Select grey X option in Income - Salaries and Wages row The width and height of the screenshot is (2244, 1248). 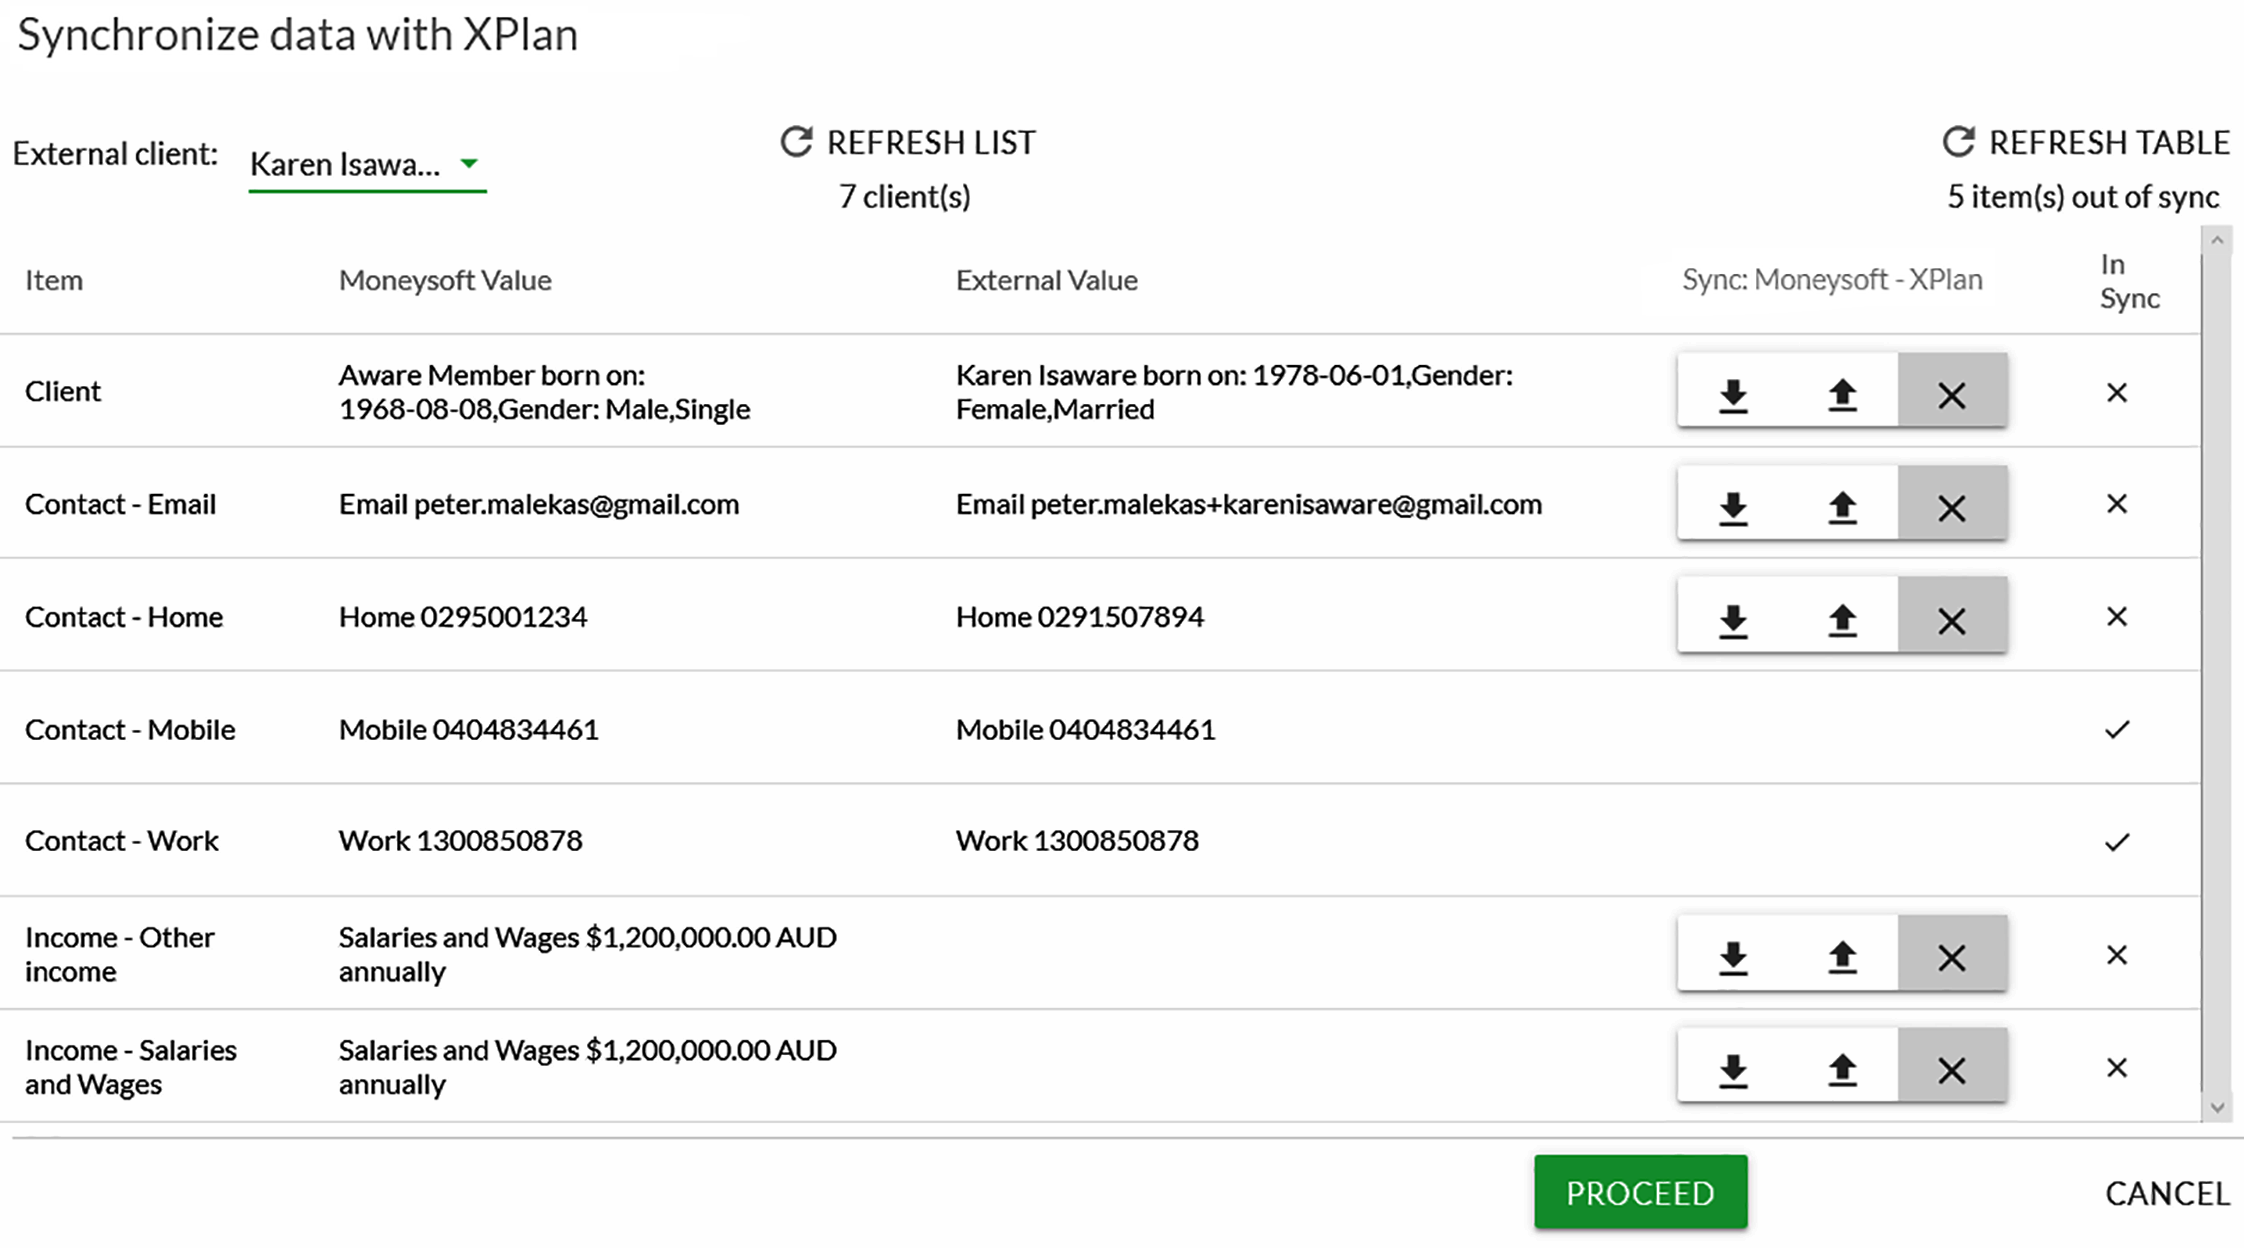1952,1066
